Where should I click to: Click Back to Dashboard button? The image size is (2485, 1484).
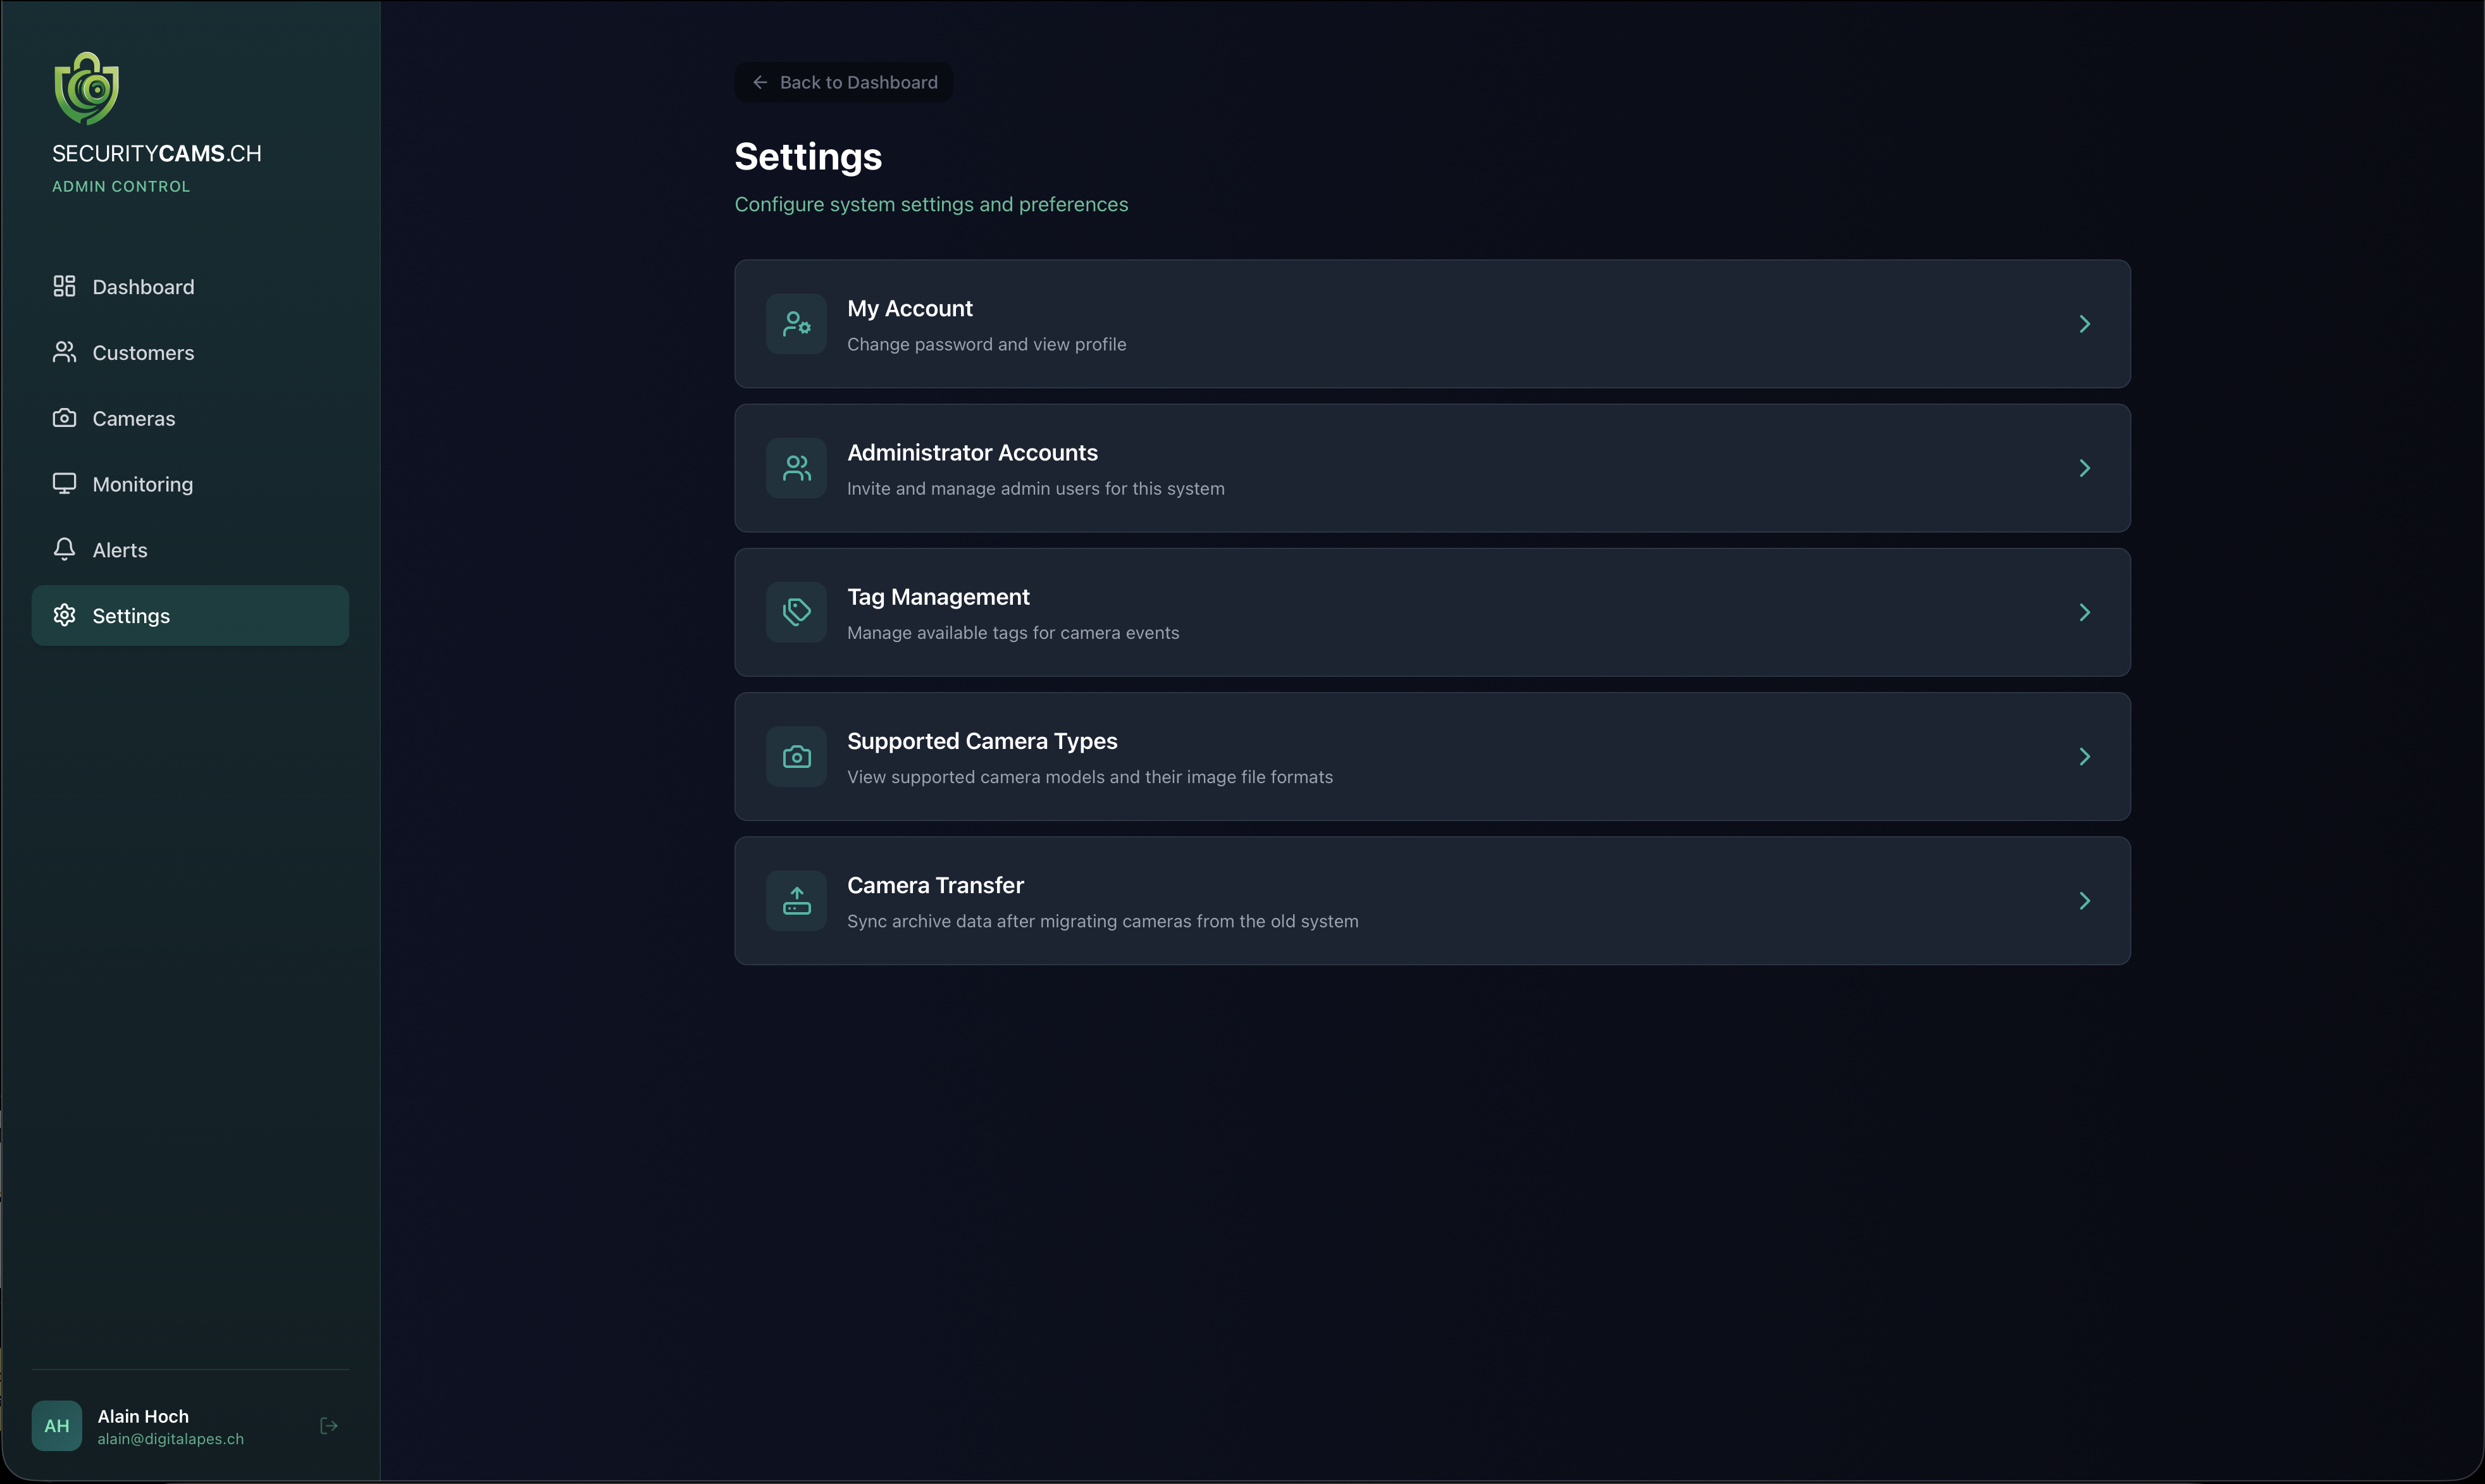pyautogui.click(x=844, y=82)
